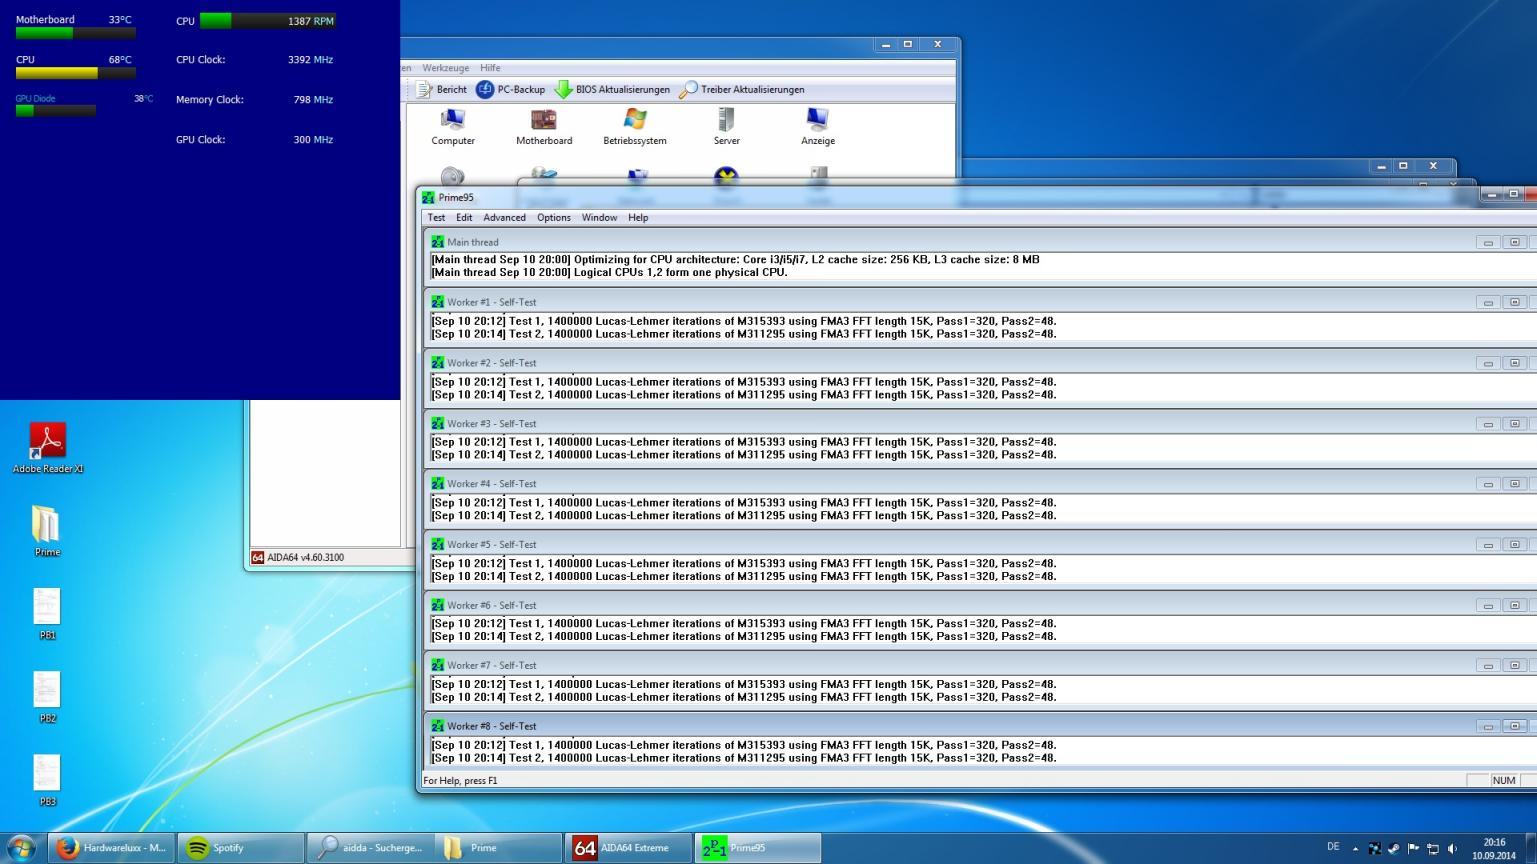
Task: Select the Prime folder on the desktop
Action: point(47,531)
